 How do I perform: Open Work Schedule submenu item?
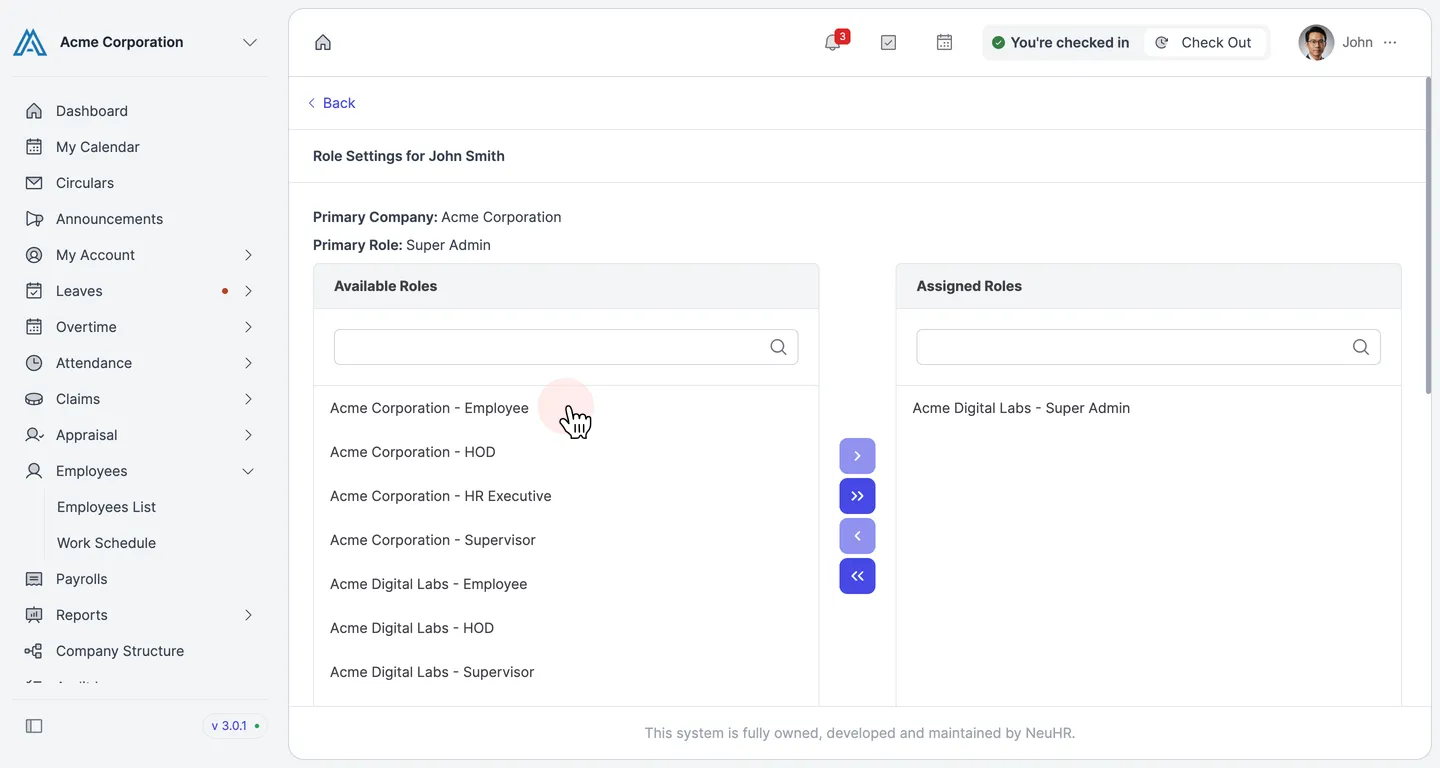tap(106, 543)
